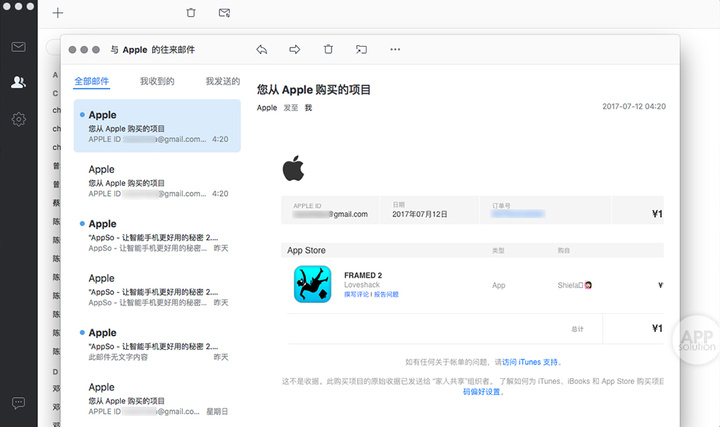Open the settings gear in sidebar
Viewport: 720px width, 427px height.
click(18, 119)
